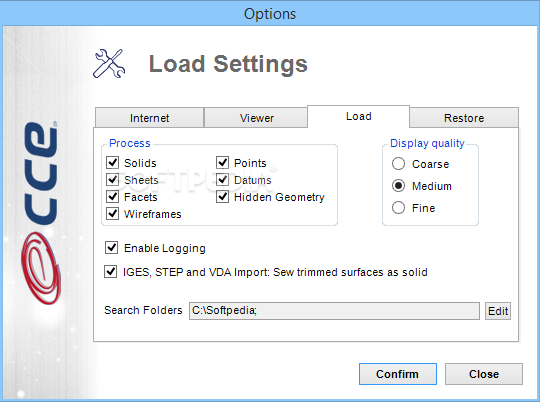Disable Facets processing
540x402 pixels.
click(113, 196)
